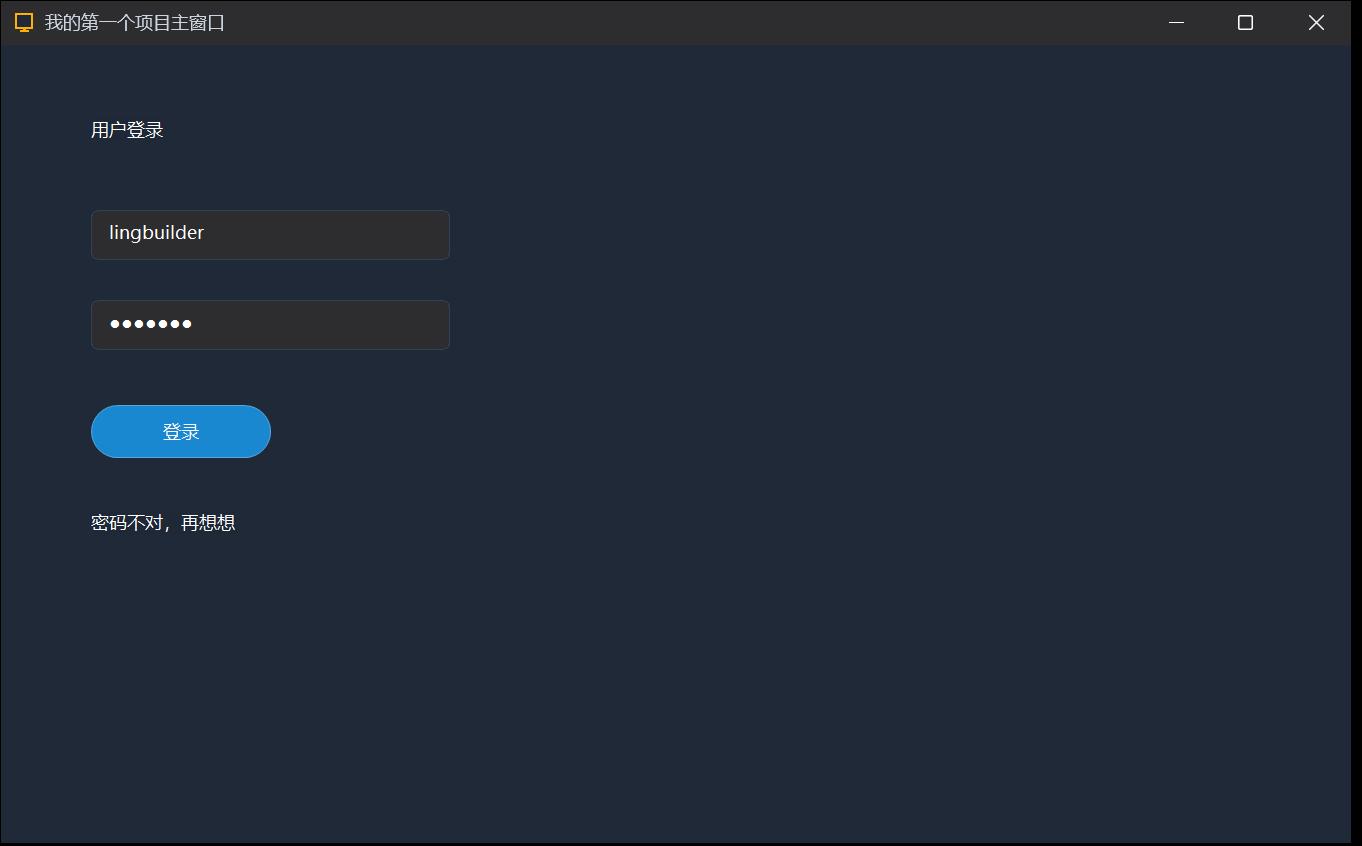Place cursor after the password dots
The height and width of the screenshot is (846, 1362).
pyautogui.click(x=195, y=324)
